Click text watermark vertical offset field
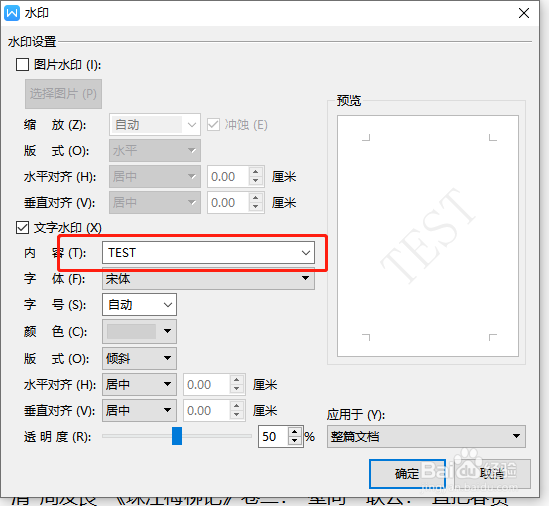The image size is (549, 506). (x=207, y=410)
